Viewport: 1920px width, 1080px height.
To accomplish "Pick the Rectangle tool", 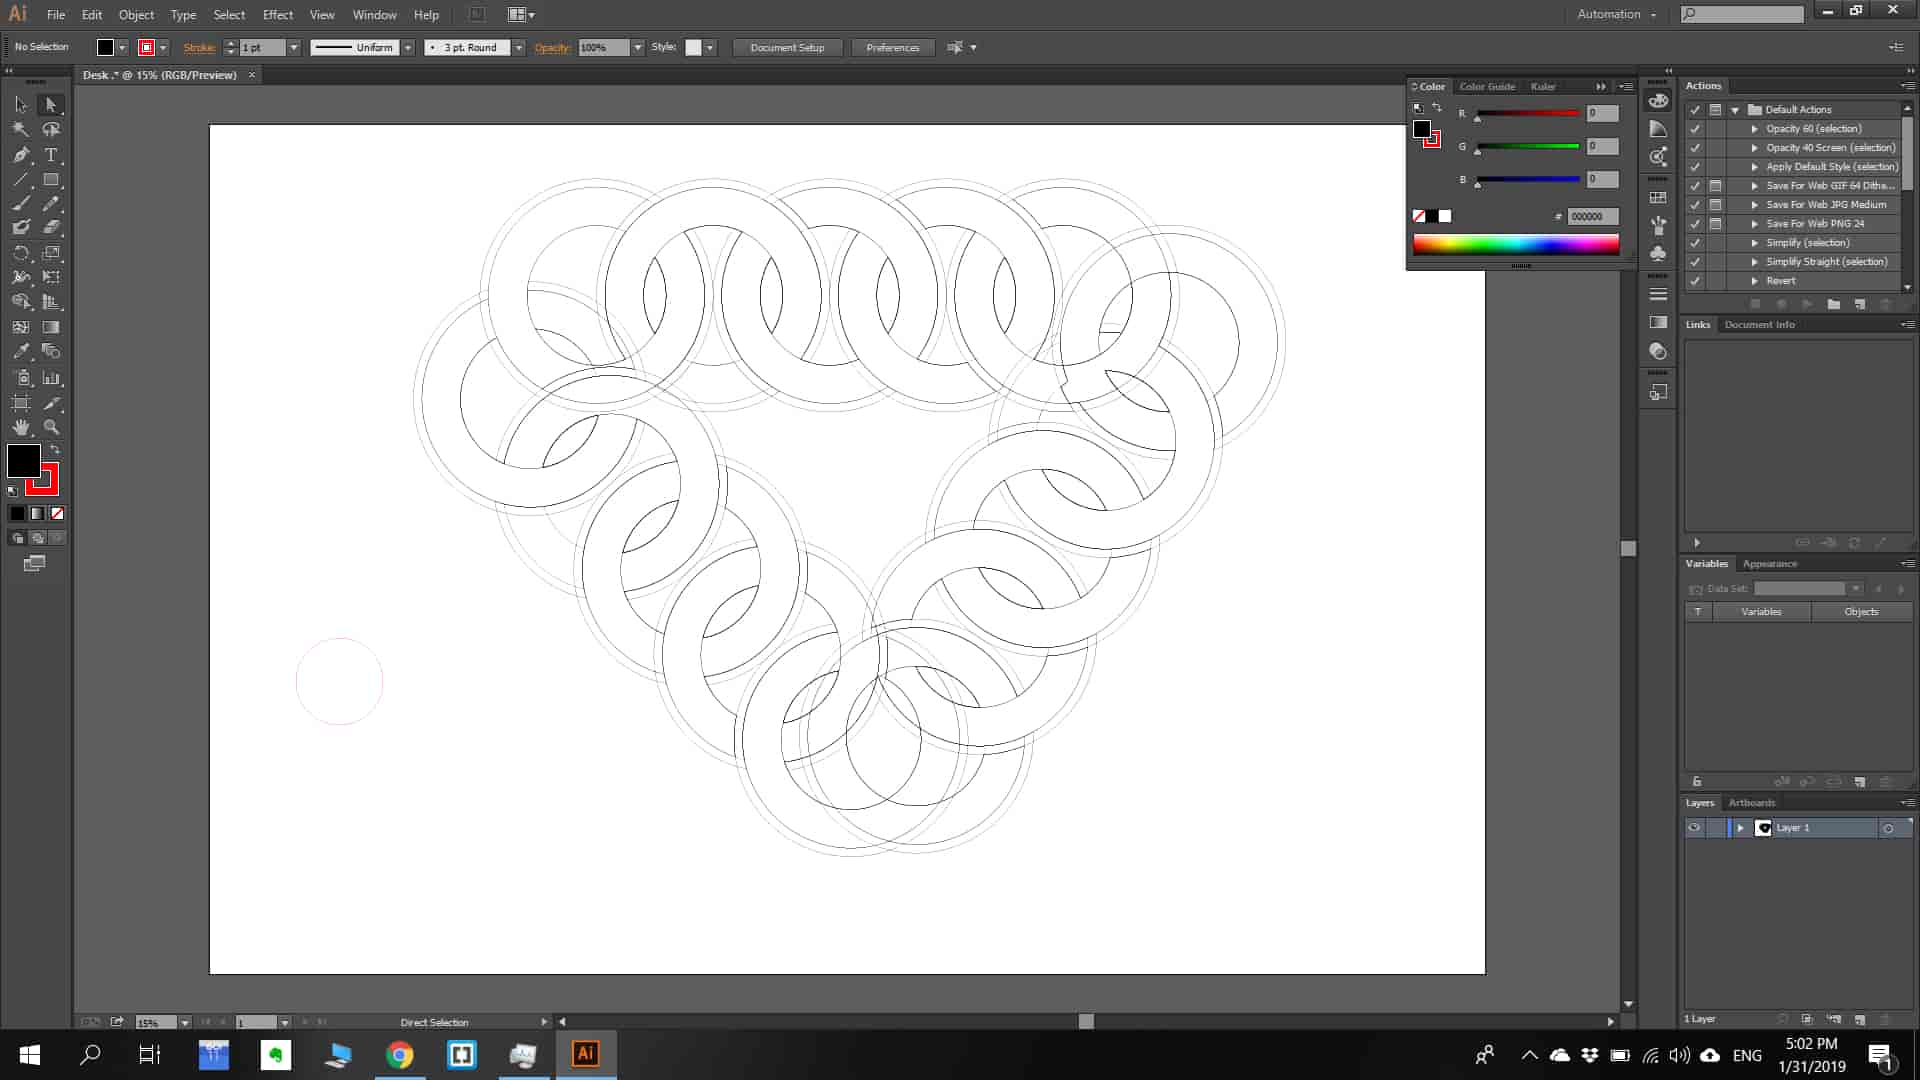I will tap(51, 180).
